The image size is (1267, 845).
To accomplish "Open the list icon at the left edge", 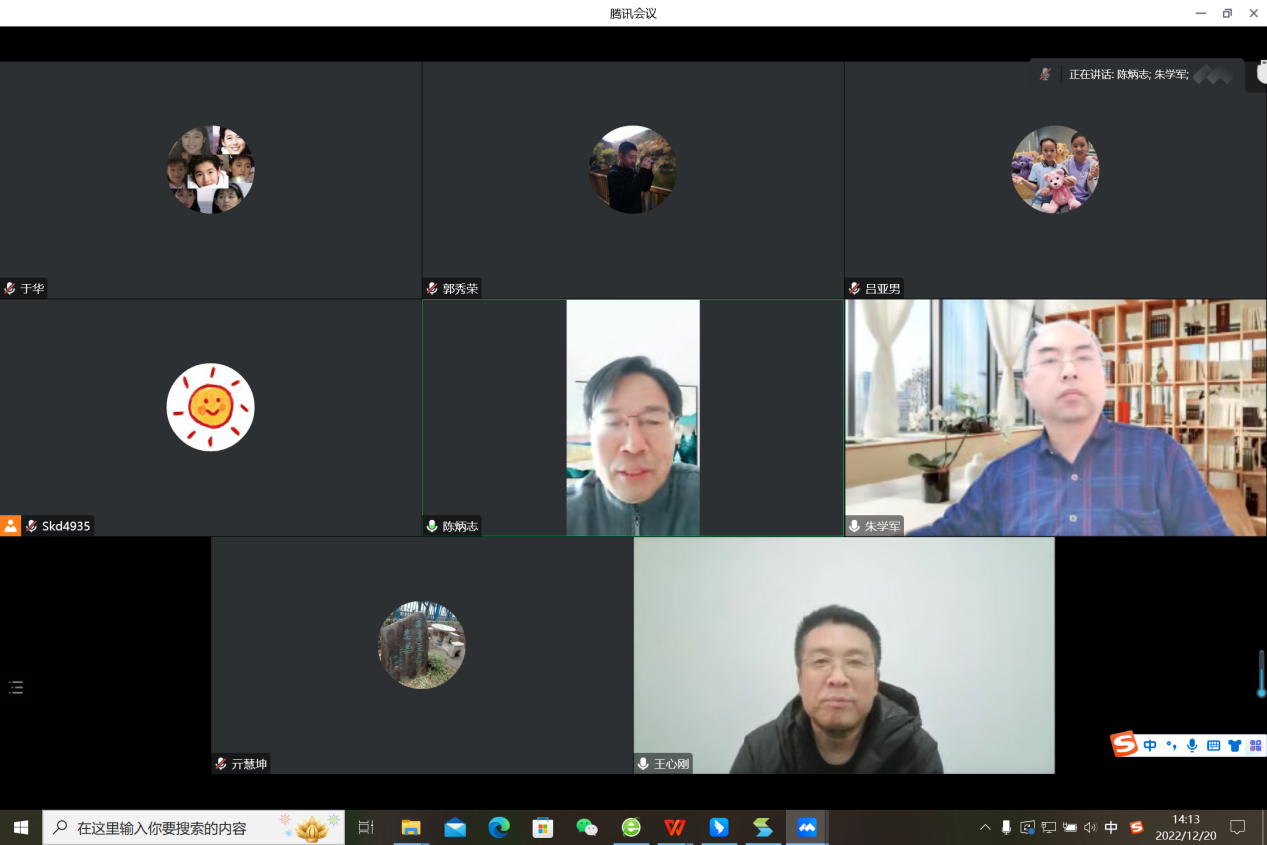I will (16, 687).
